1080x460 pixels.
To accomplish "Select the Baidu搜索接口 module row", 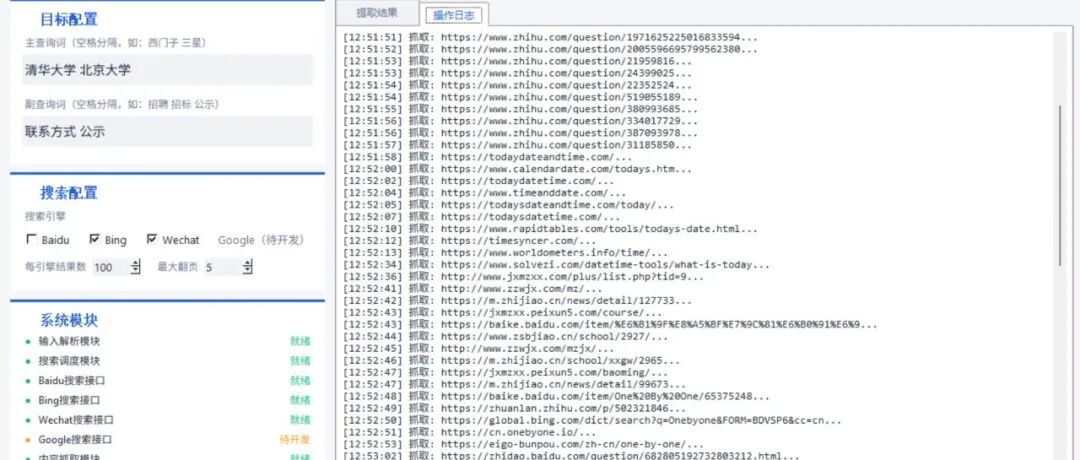I will pos(167,380).
